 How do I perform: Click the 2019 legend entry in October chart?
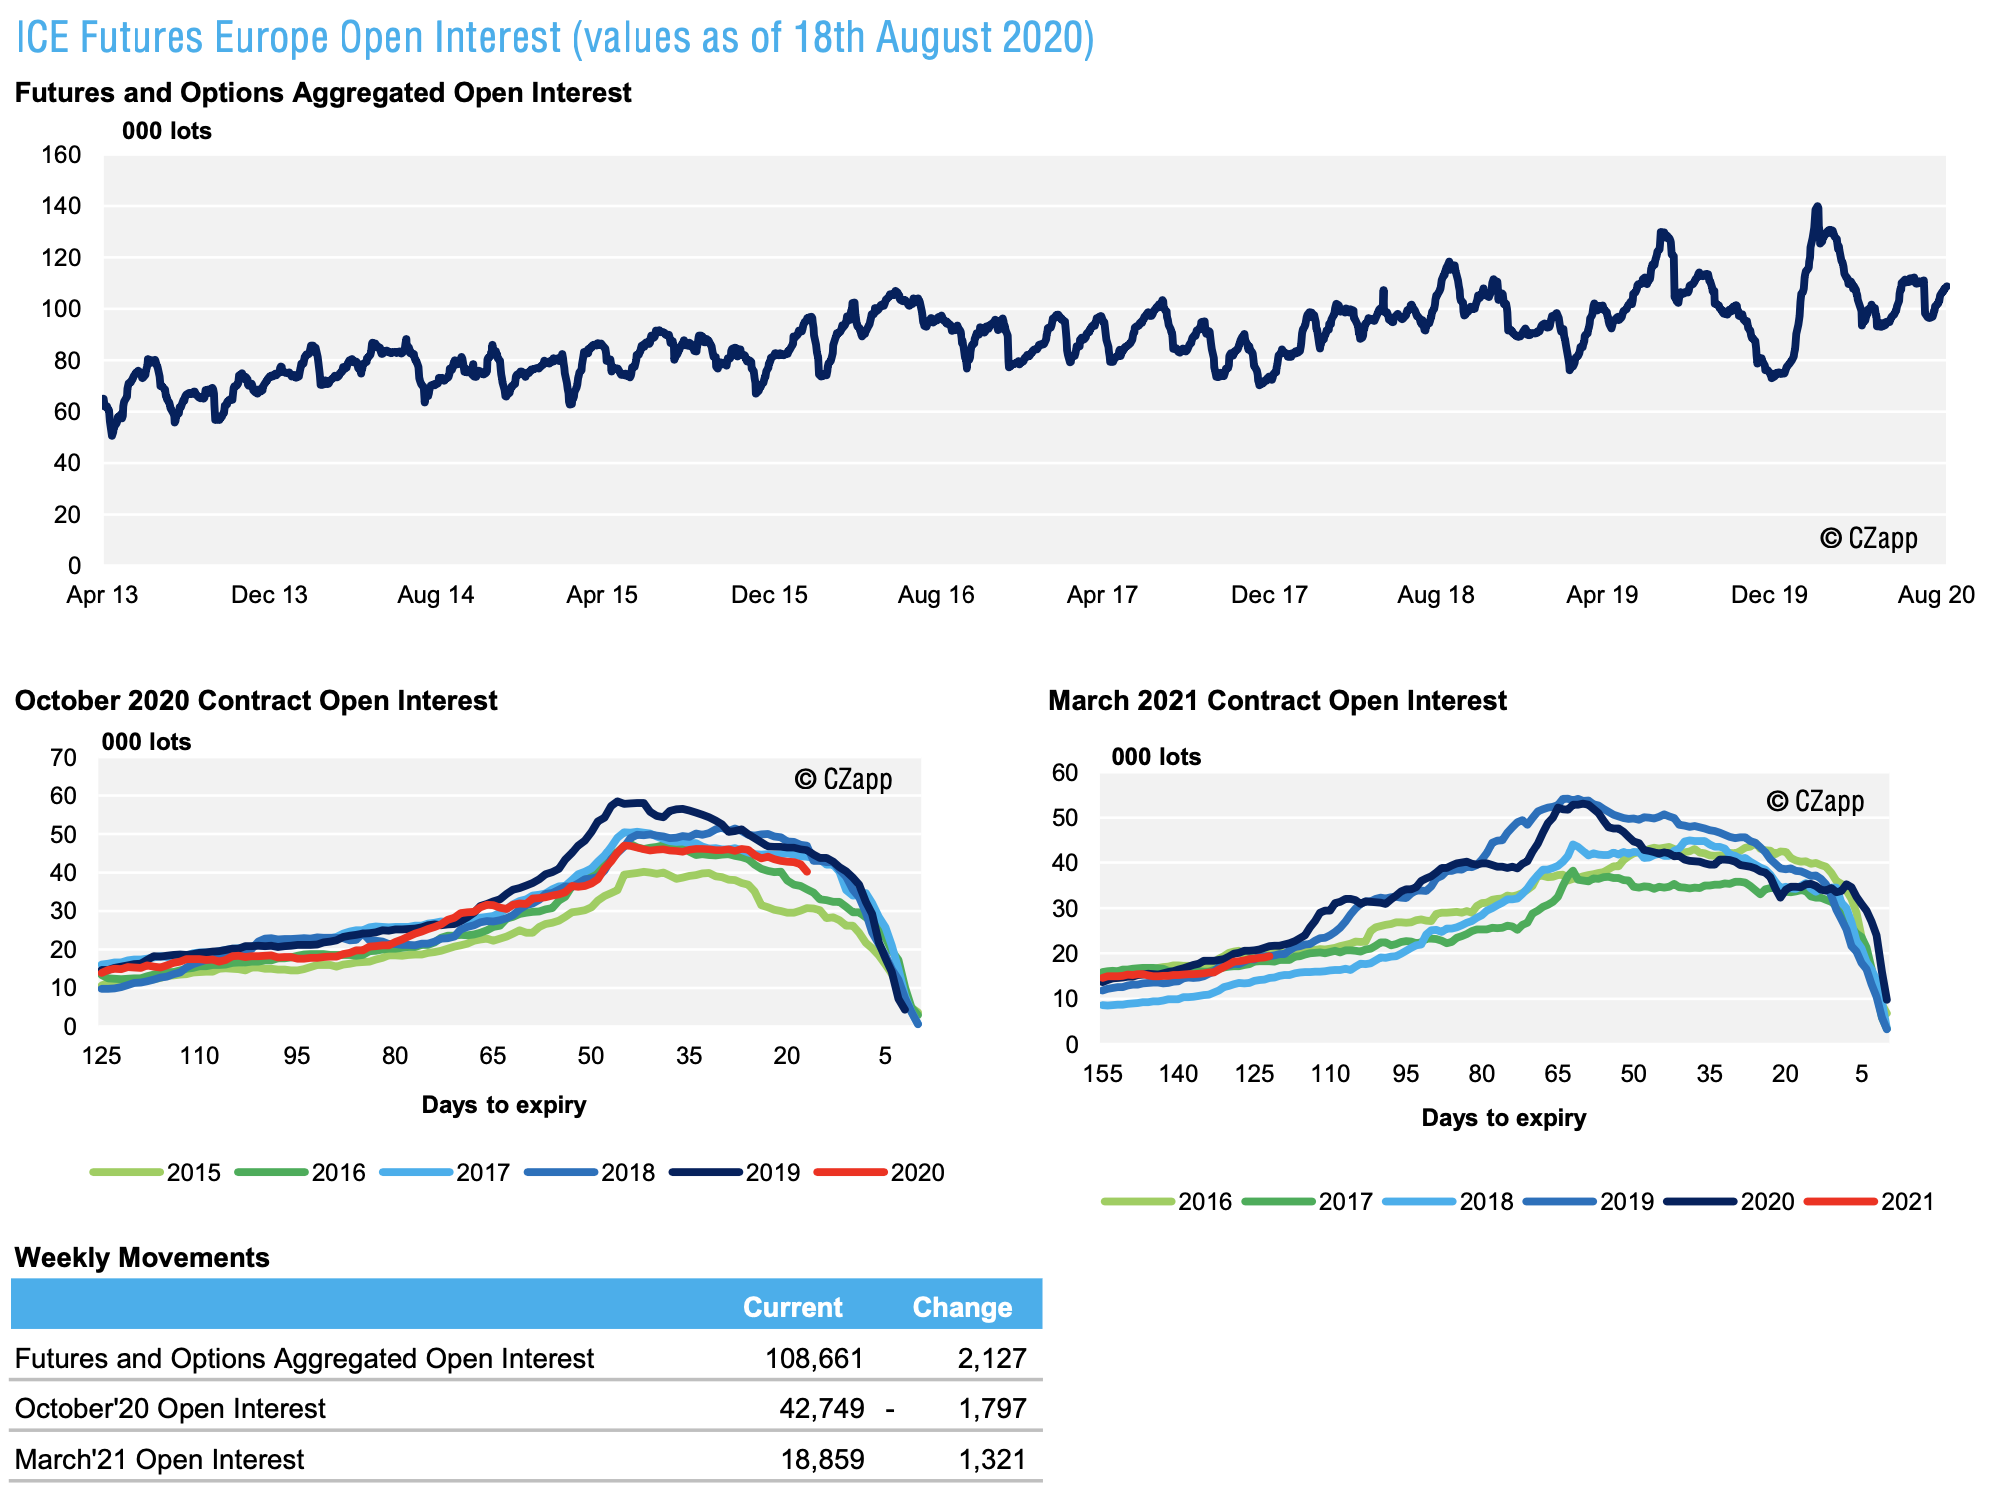735,1172
